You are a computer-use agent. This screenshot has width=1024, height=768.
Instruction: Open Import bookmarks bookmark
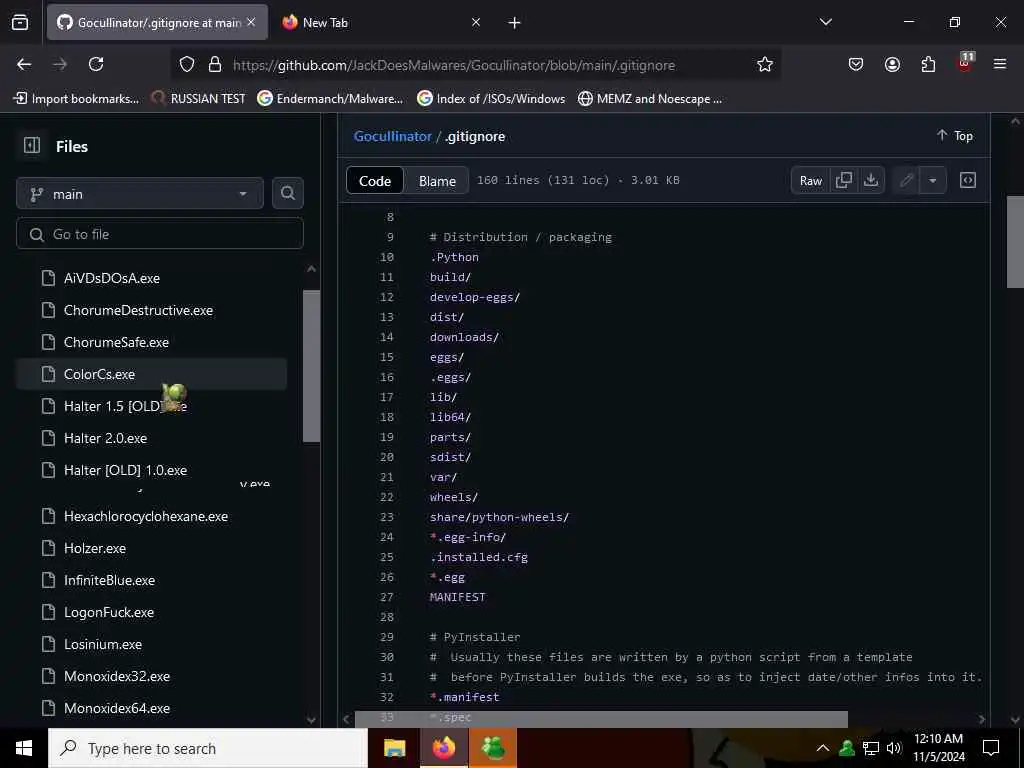tap(76, 99)
